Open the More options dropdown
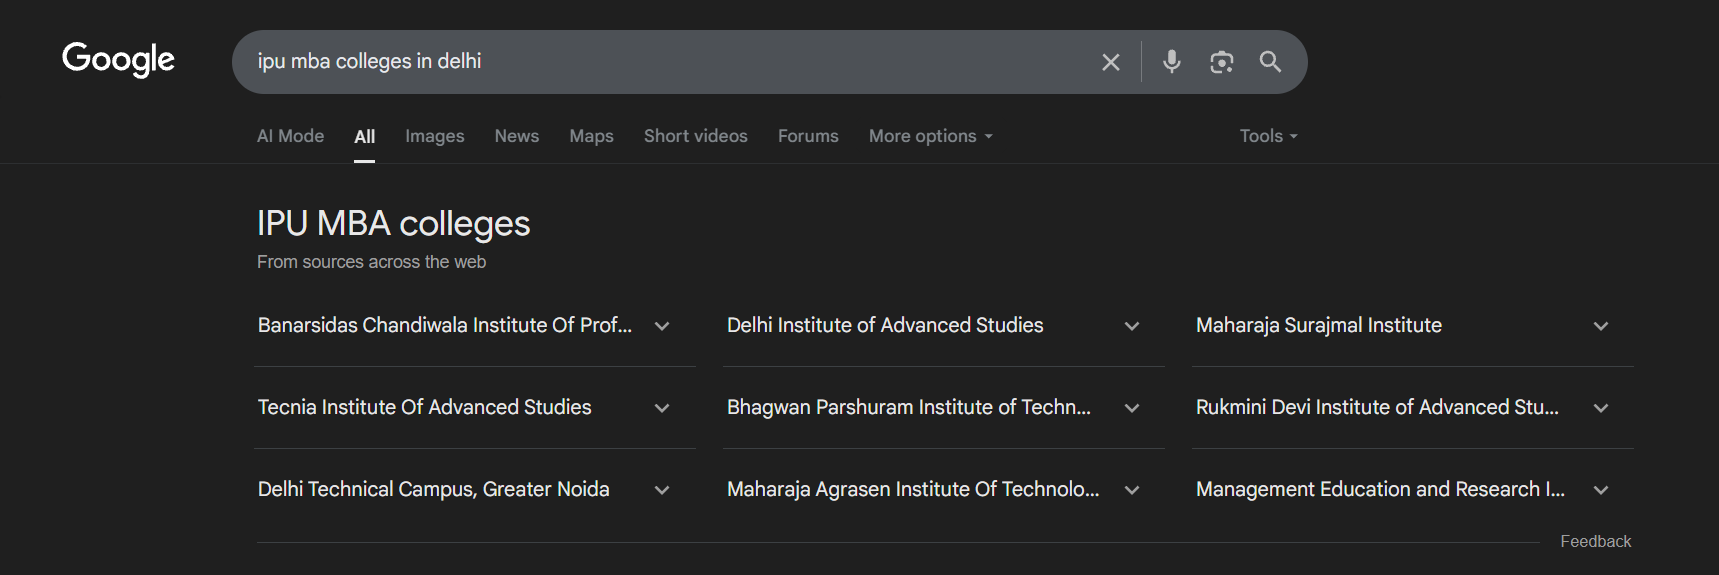 931,136
